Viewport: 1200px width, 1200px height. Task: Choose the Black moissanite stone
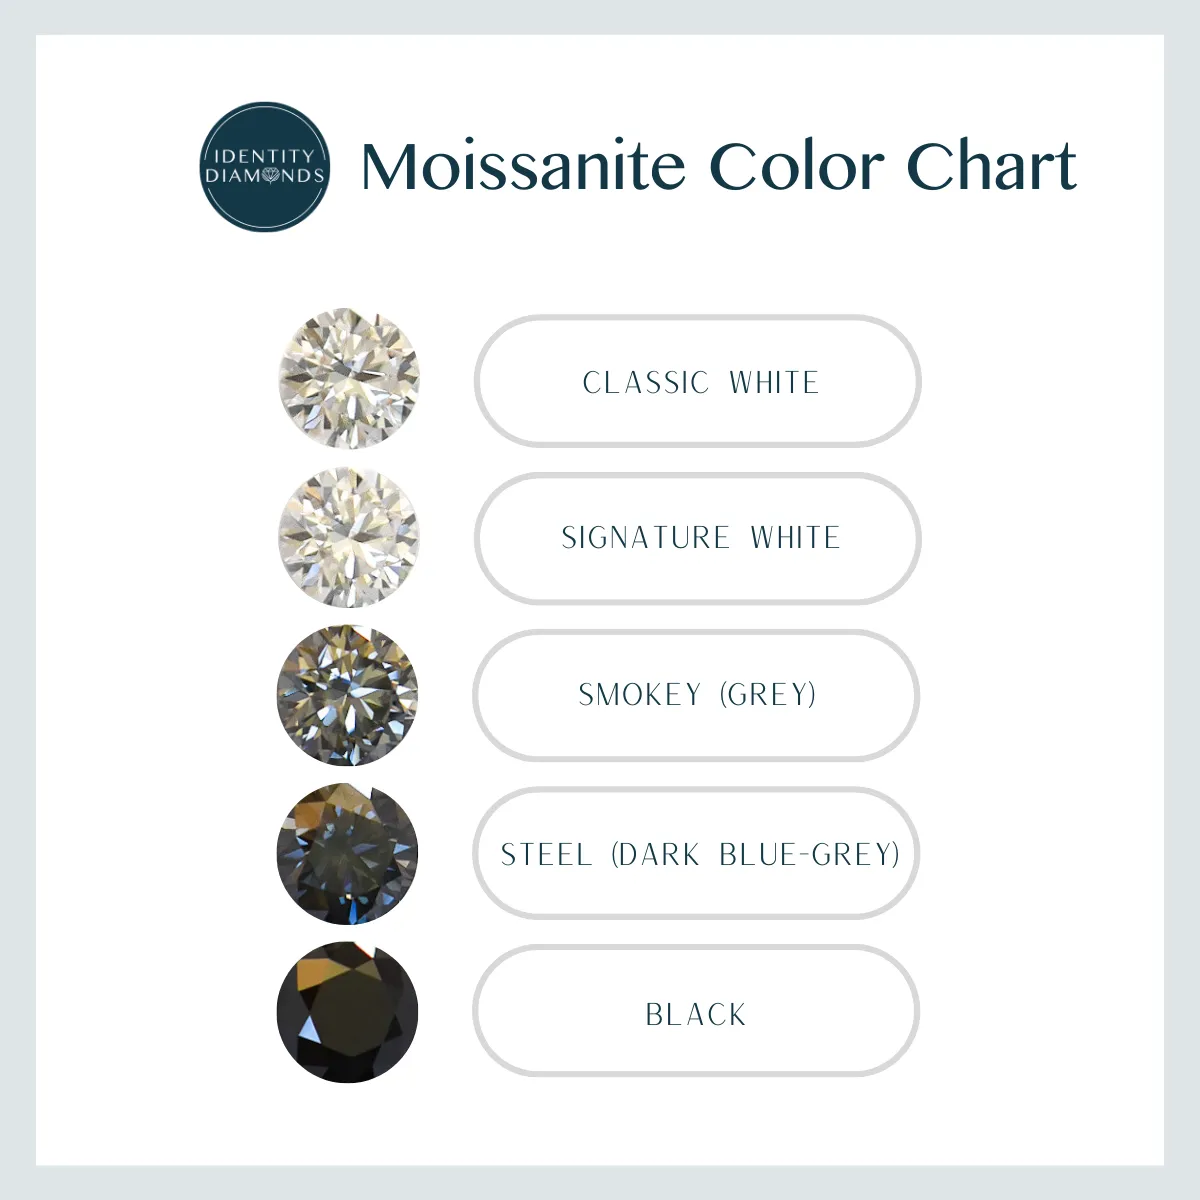click(x=347, y=1012)
